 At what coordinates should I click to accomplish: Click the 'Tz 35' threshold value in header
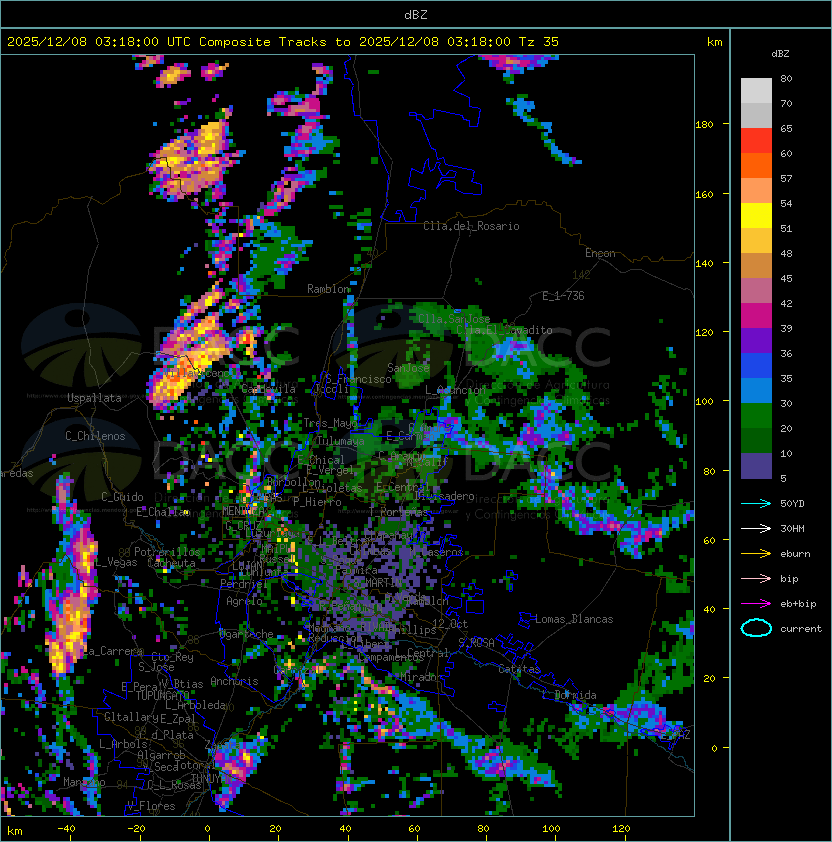coord(539,42)
